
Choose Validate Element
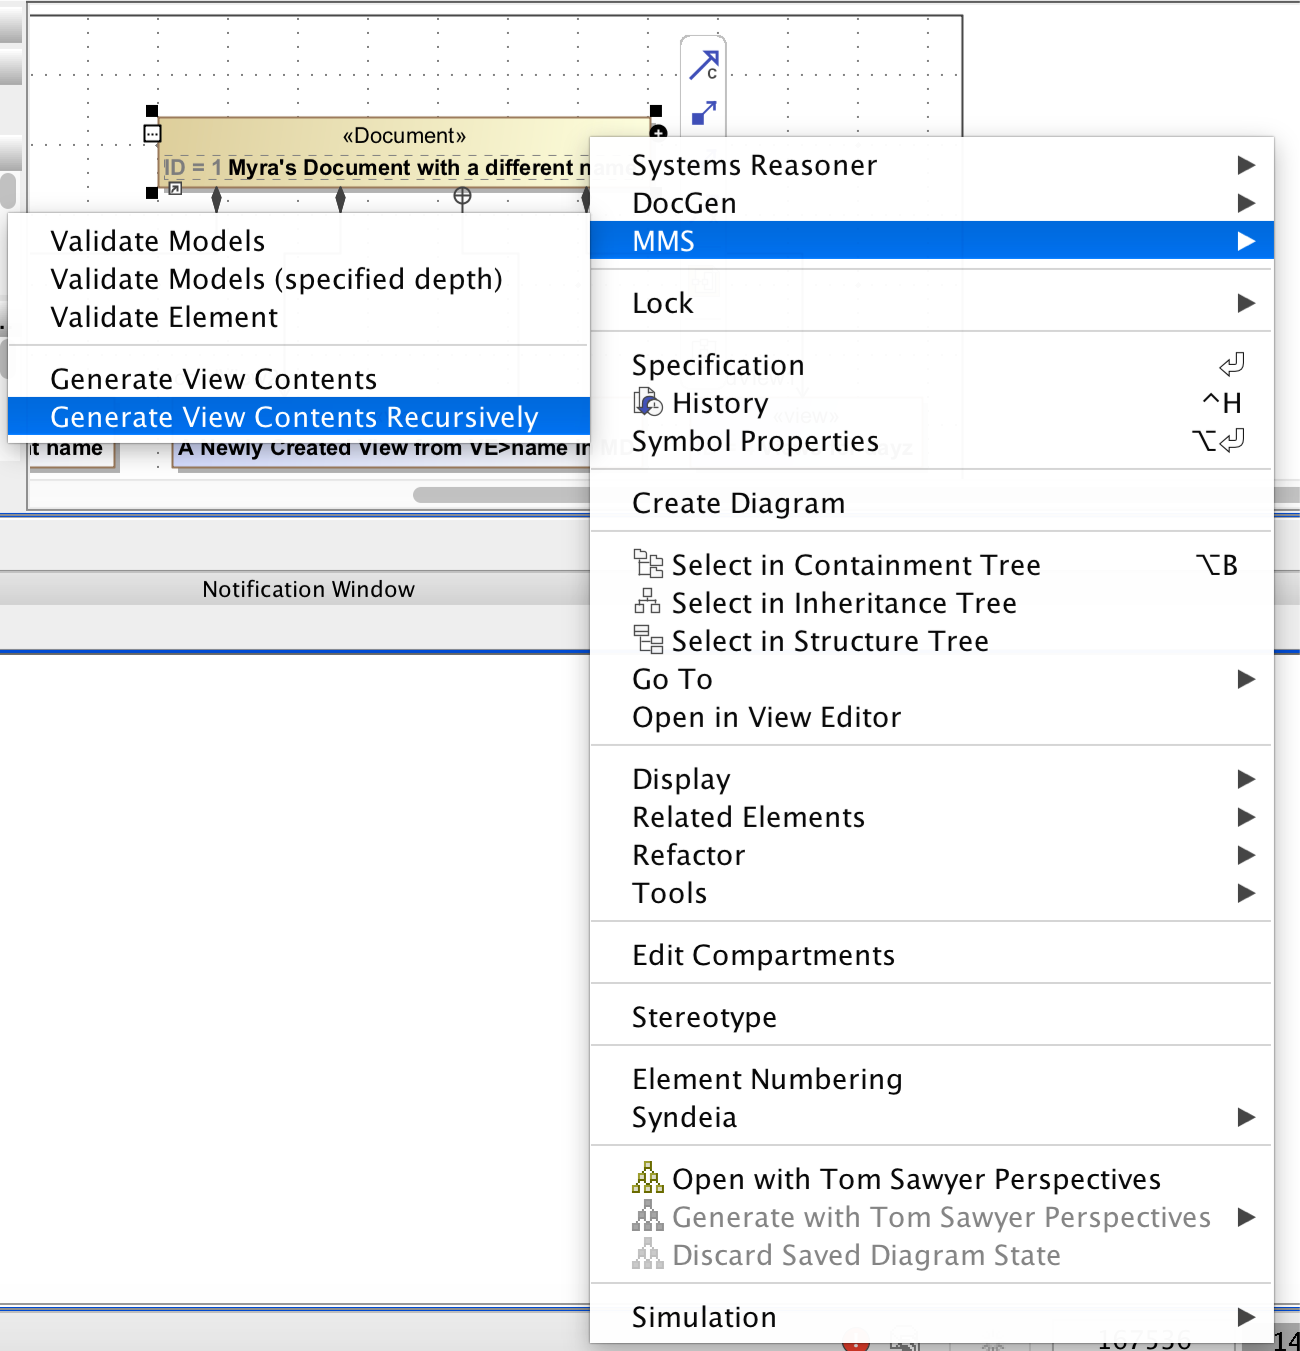298,317
